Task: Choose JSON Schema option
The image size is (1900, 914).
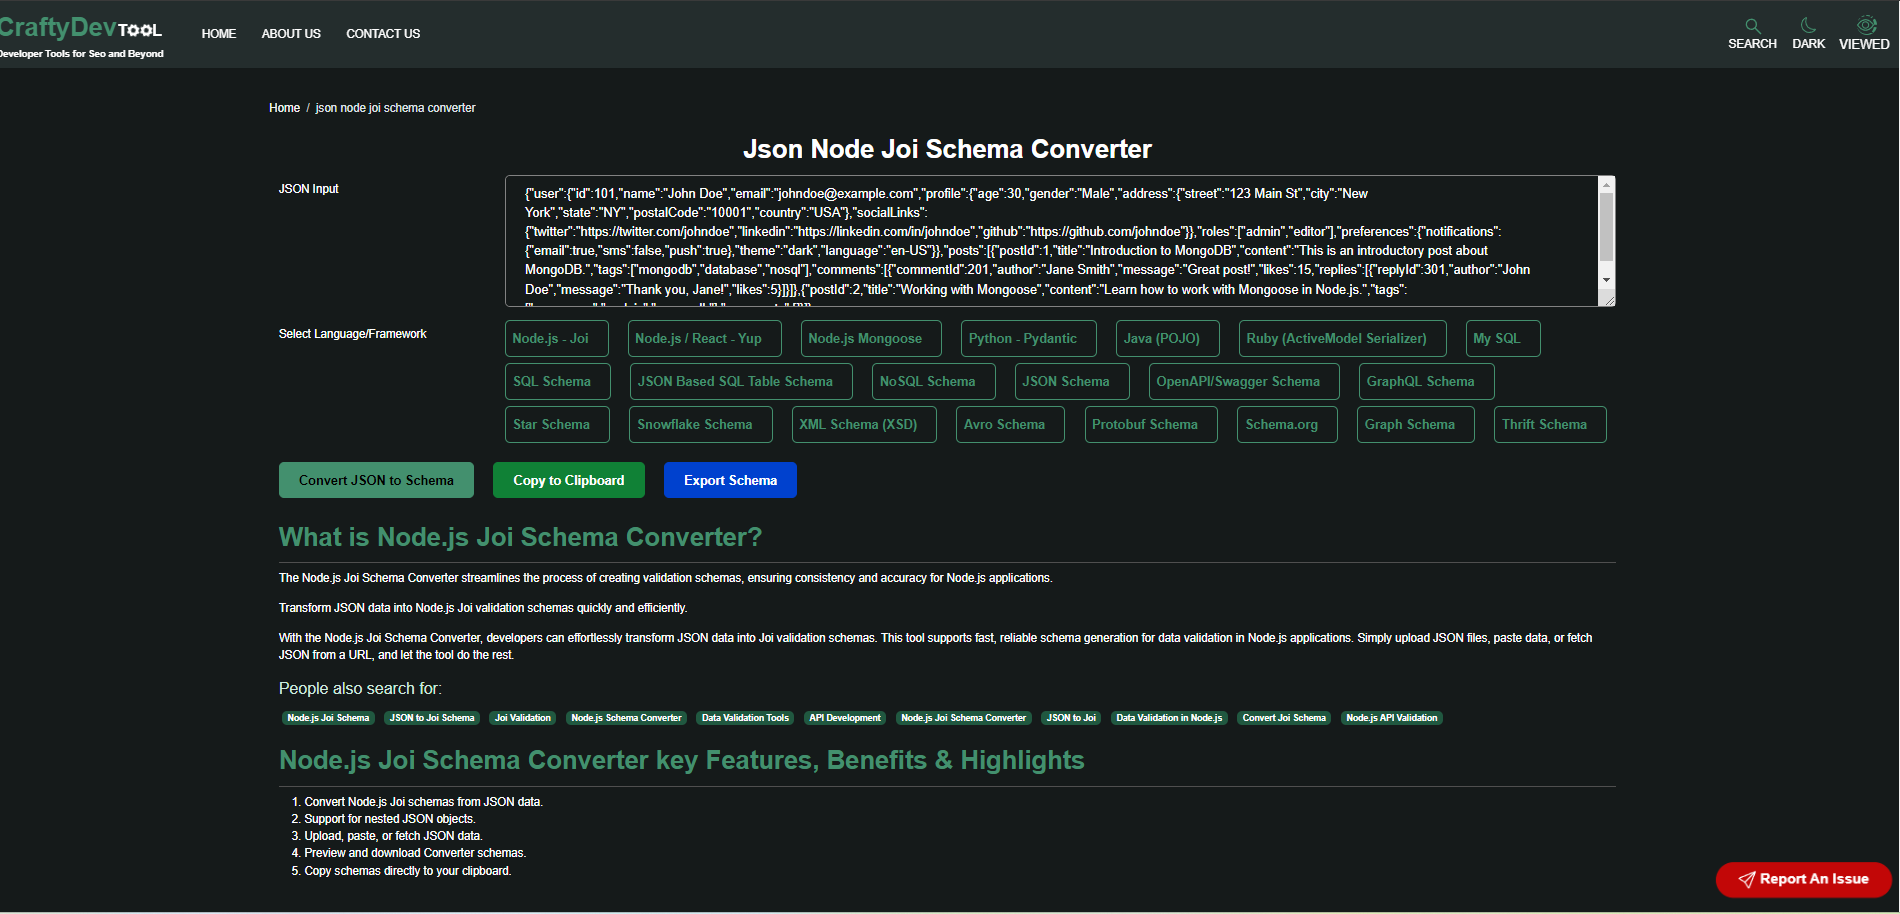Action: coord(1072,382)
